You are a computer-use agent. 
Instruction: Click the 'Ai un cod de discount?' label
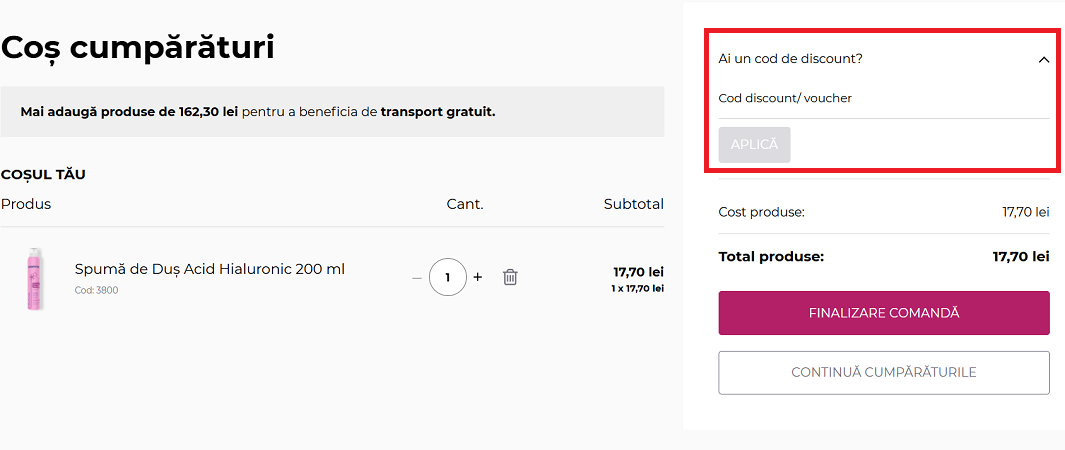coord(790,59)
